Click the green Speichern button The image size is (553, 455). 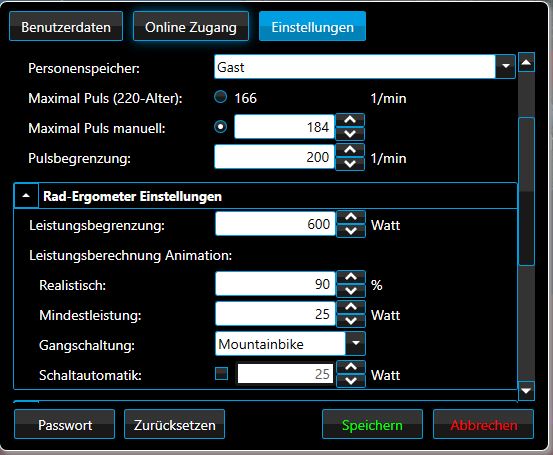372,424
